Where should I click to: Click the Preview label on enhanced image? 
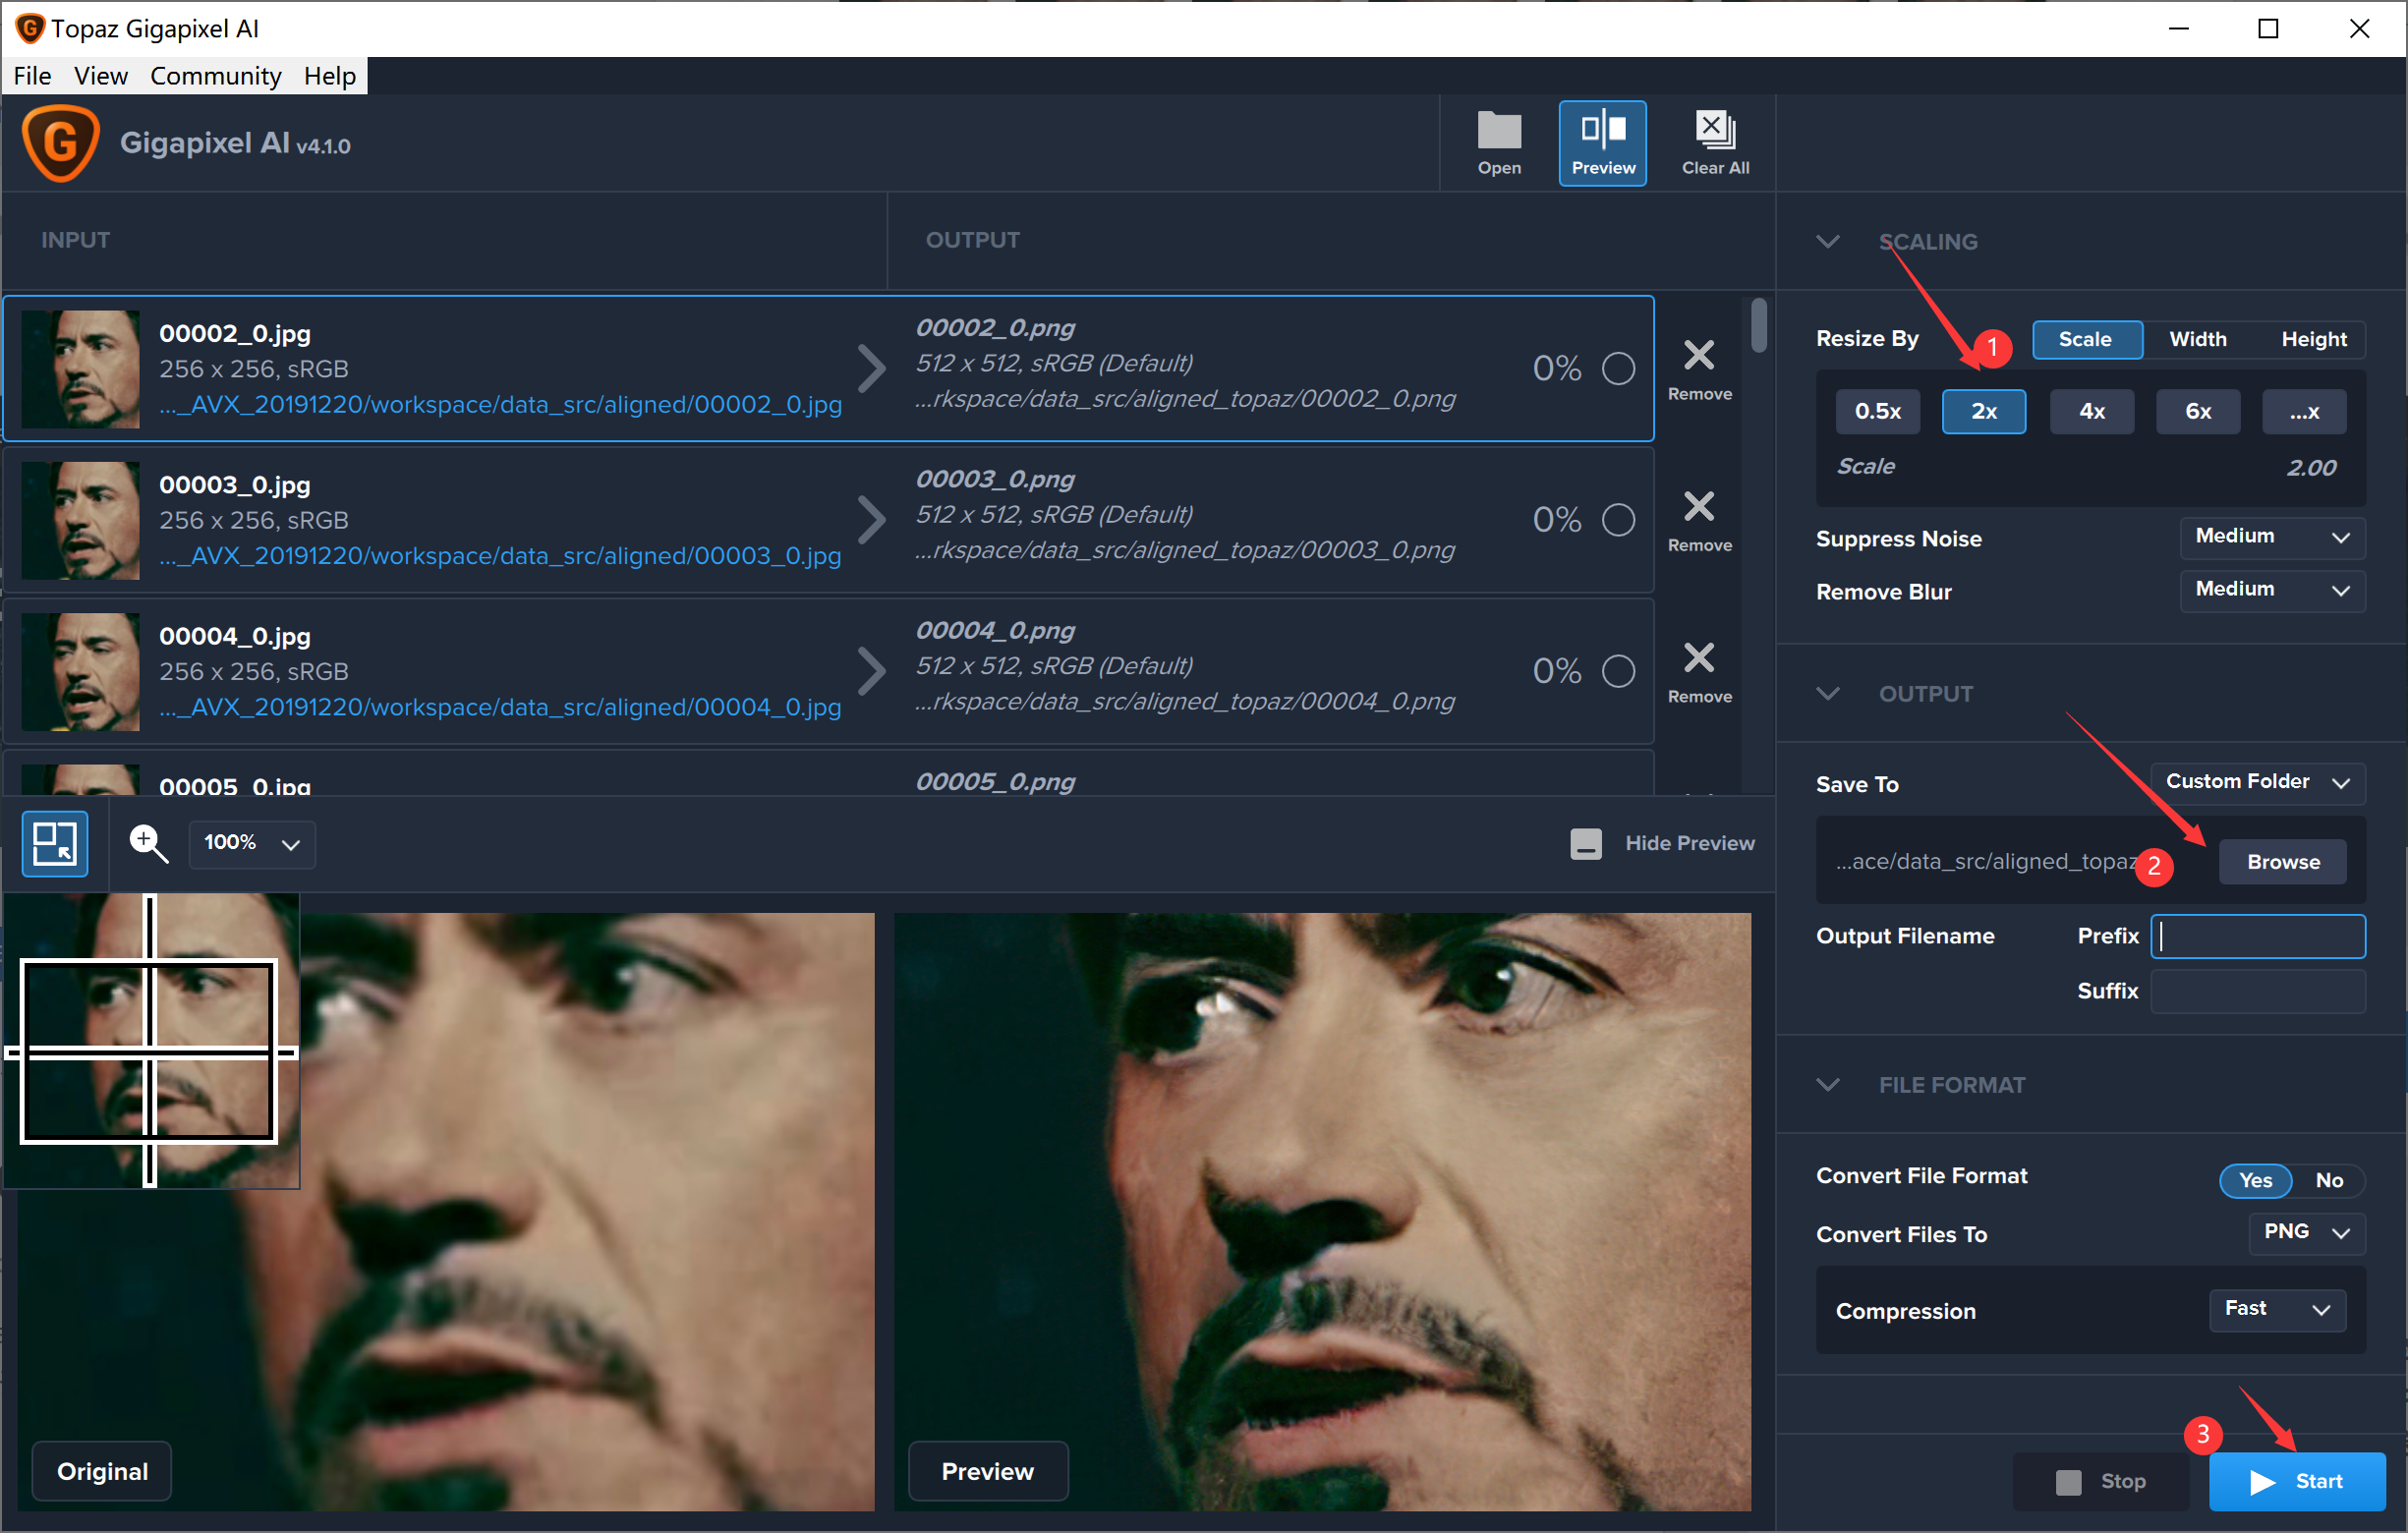click(987, 1471)
